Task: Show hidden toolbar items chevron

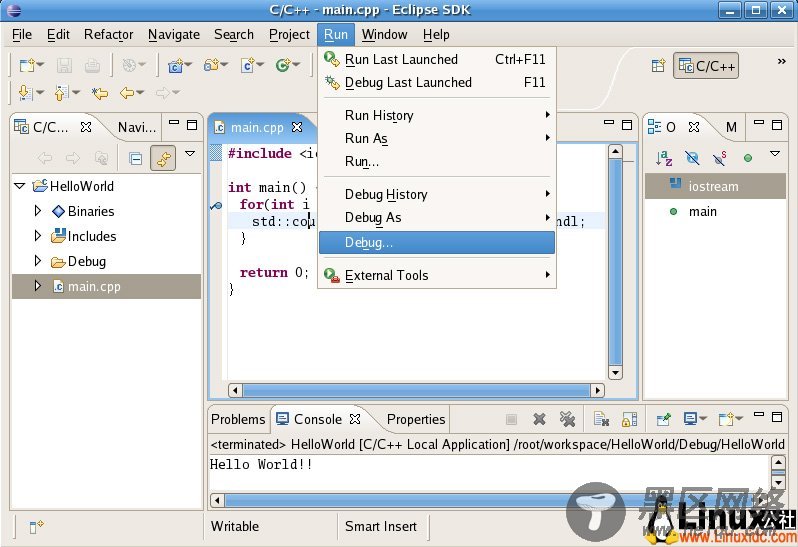Action: [x=781, y=62]
